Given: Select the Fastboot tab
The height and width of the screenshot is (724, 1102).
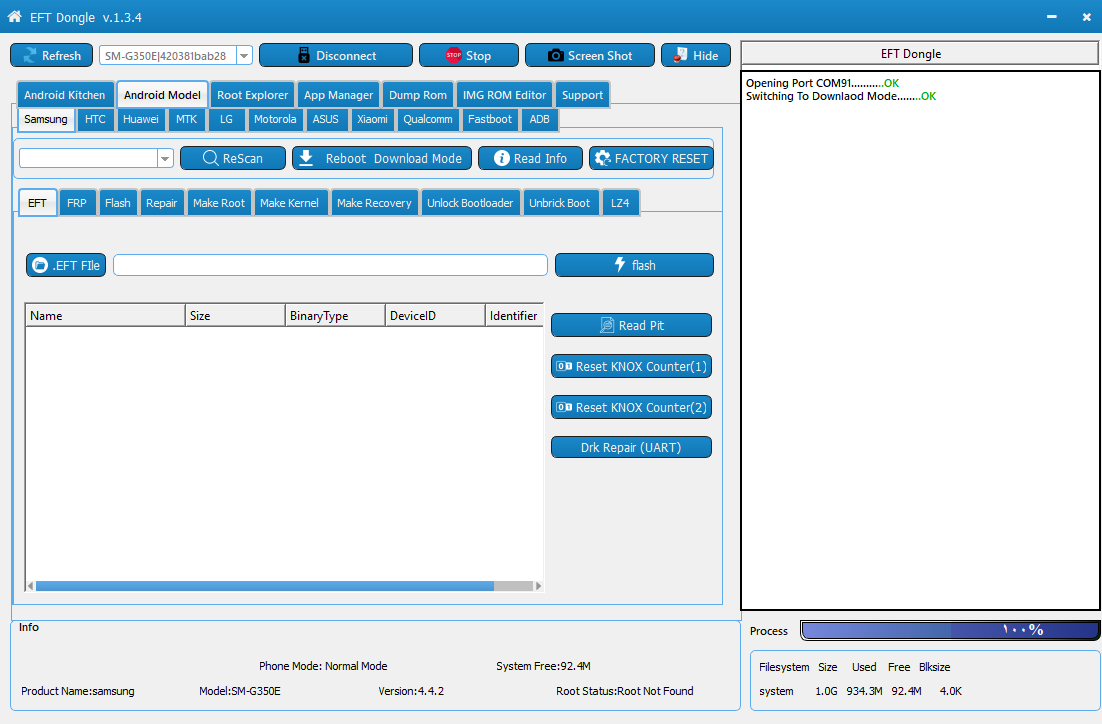Looking at the screenshot, I should tap(490, 119).
